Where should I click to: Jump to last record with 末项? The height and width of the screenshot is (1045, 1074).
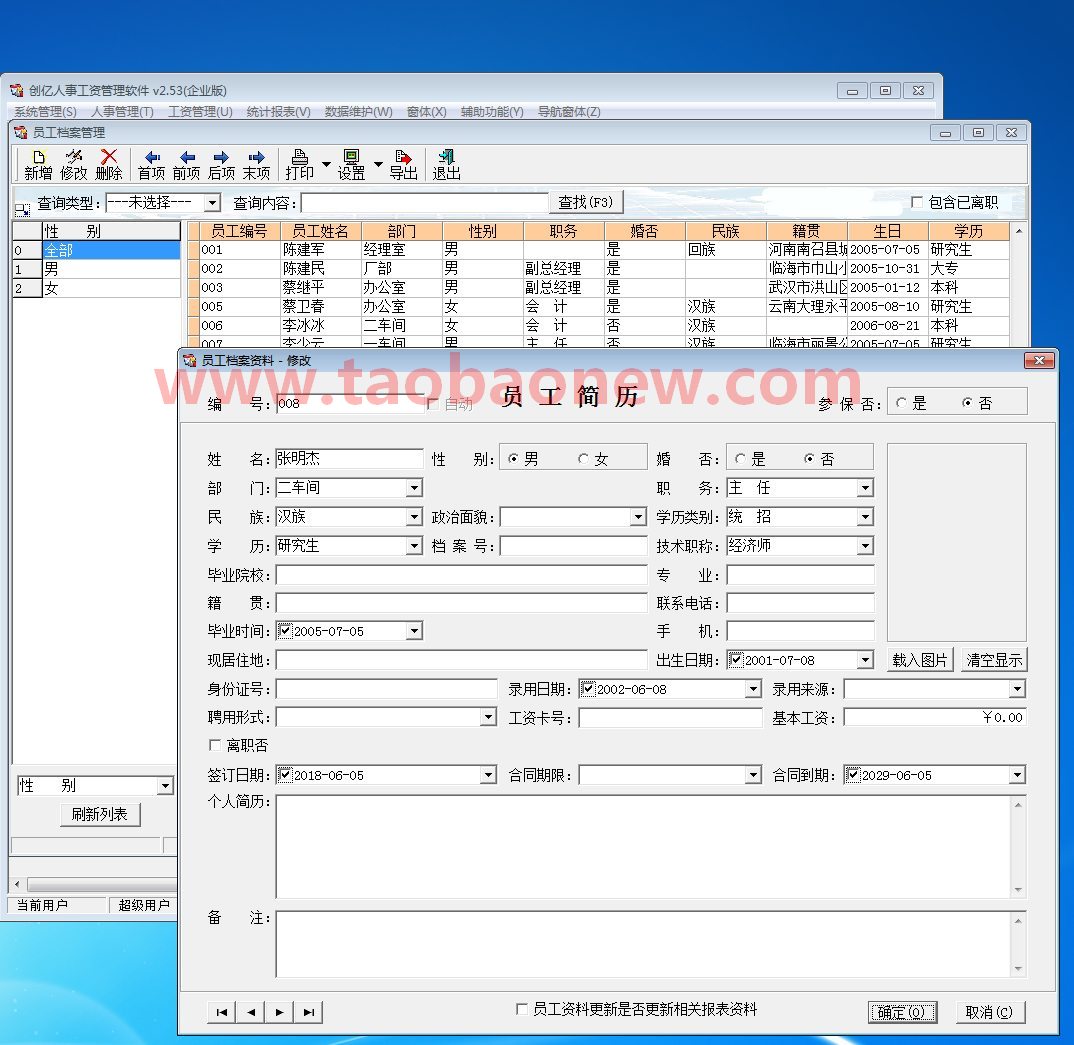click(x=256, y=165)
